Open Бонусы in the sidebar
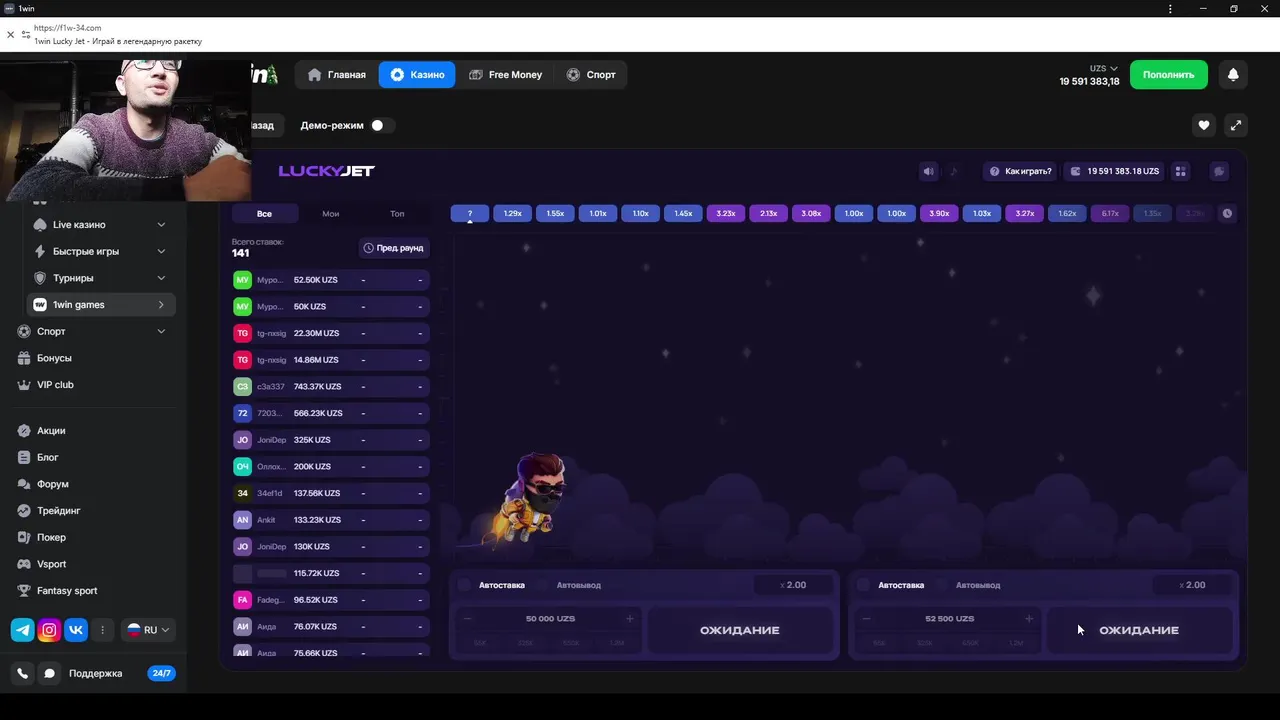The width and height of the screenshot is (1280, 720). pos(54,358)
